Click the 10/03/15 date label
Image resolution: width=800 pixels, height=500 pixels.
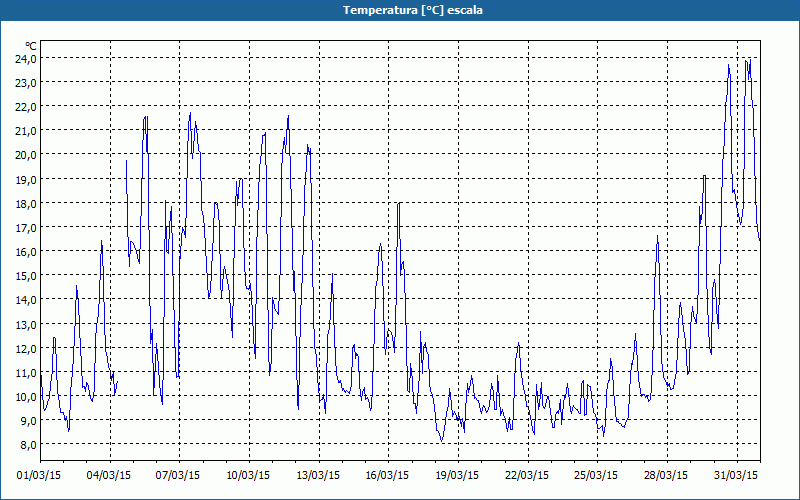[248, 476]
